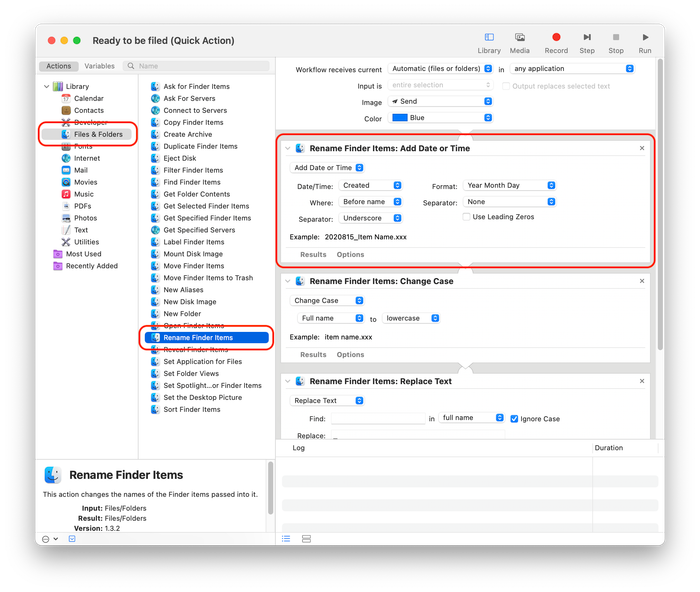Screen dimensions: 700x592
Task: Select Movies category
Action: pyautogui.click(x=85, y=182)
